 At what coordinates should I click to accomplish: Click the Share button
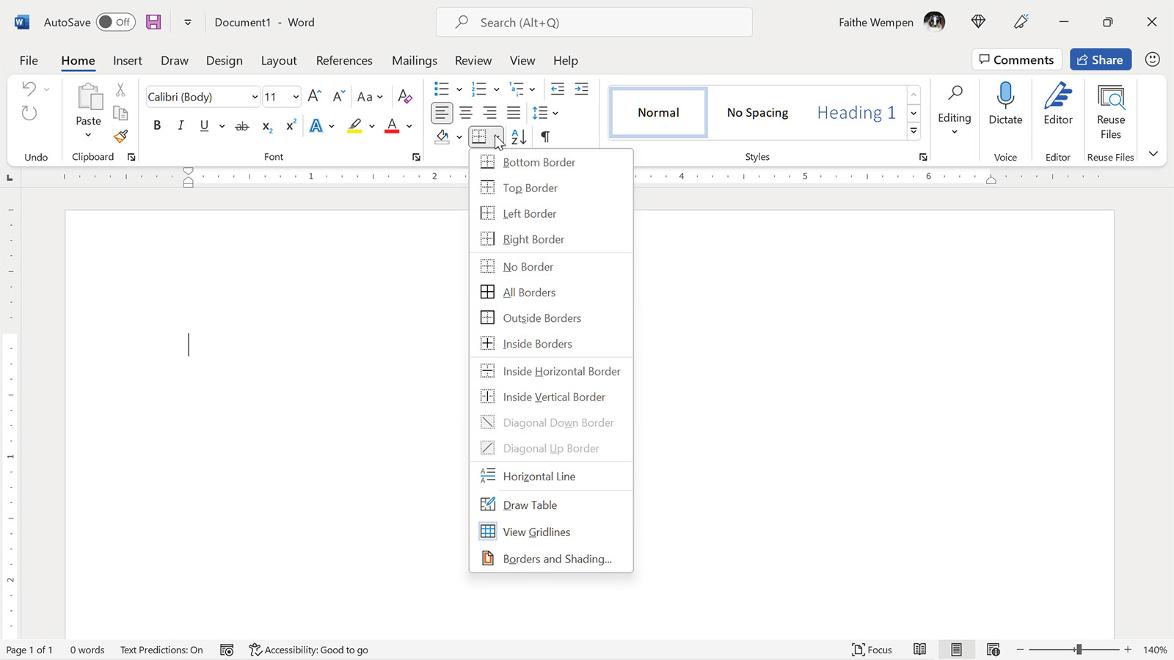[1100, 60]
